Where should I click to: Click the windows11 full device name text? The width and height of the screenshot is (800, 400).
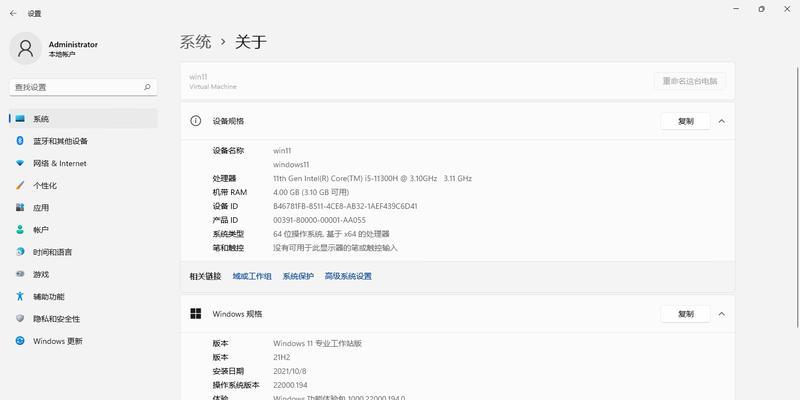tap(291, 165)
